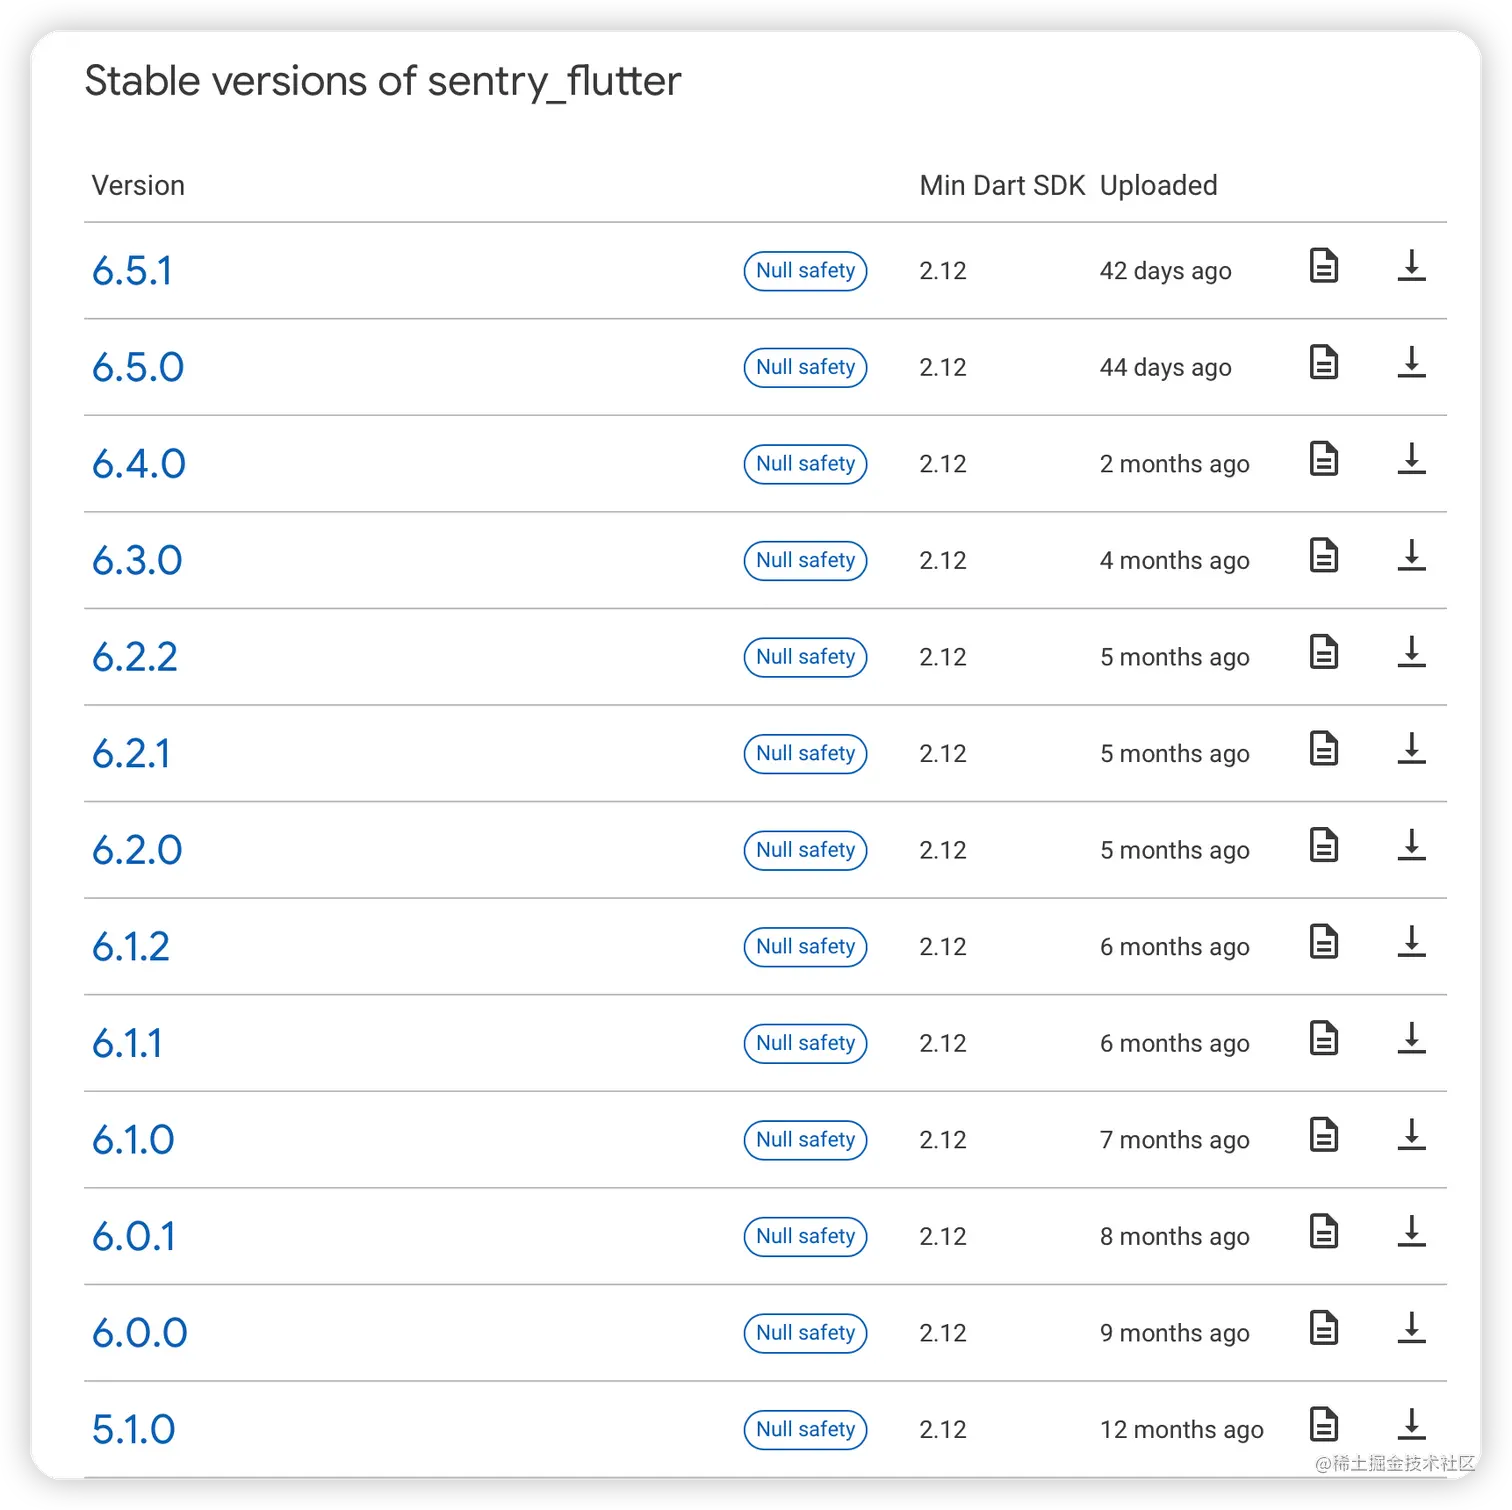Download the 6.3.0 package archive
This screenshot has height=1510, width=1512.
(x=1411, y=557)
